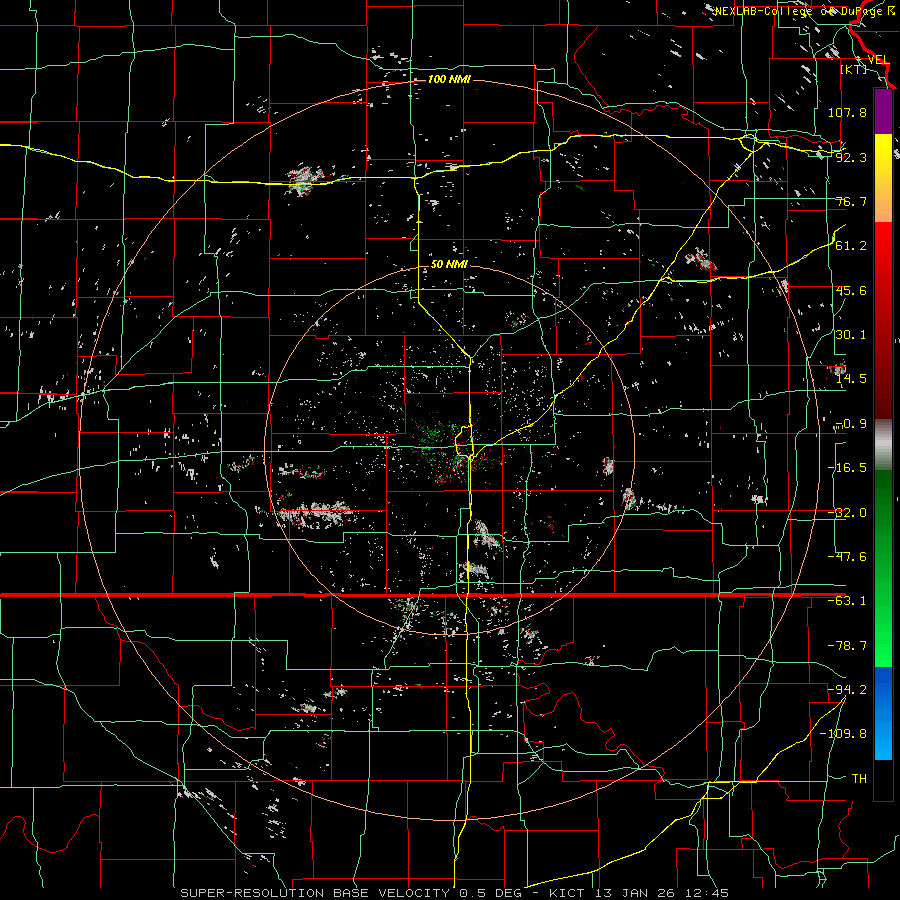Click the 76.7 velocity scale value
The image size is (900, 900).
pos(851,201)
